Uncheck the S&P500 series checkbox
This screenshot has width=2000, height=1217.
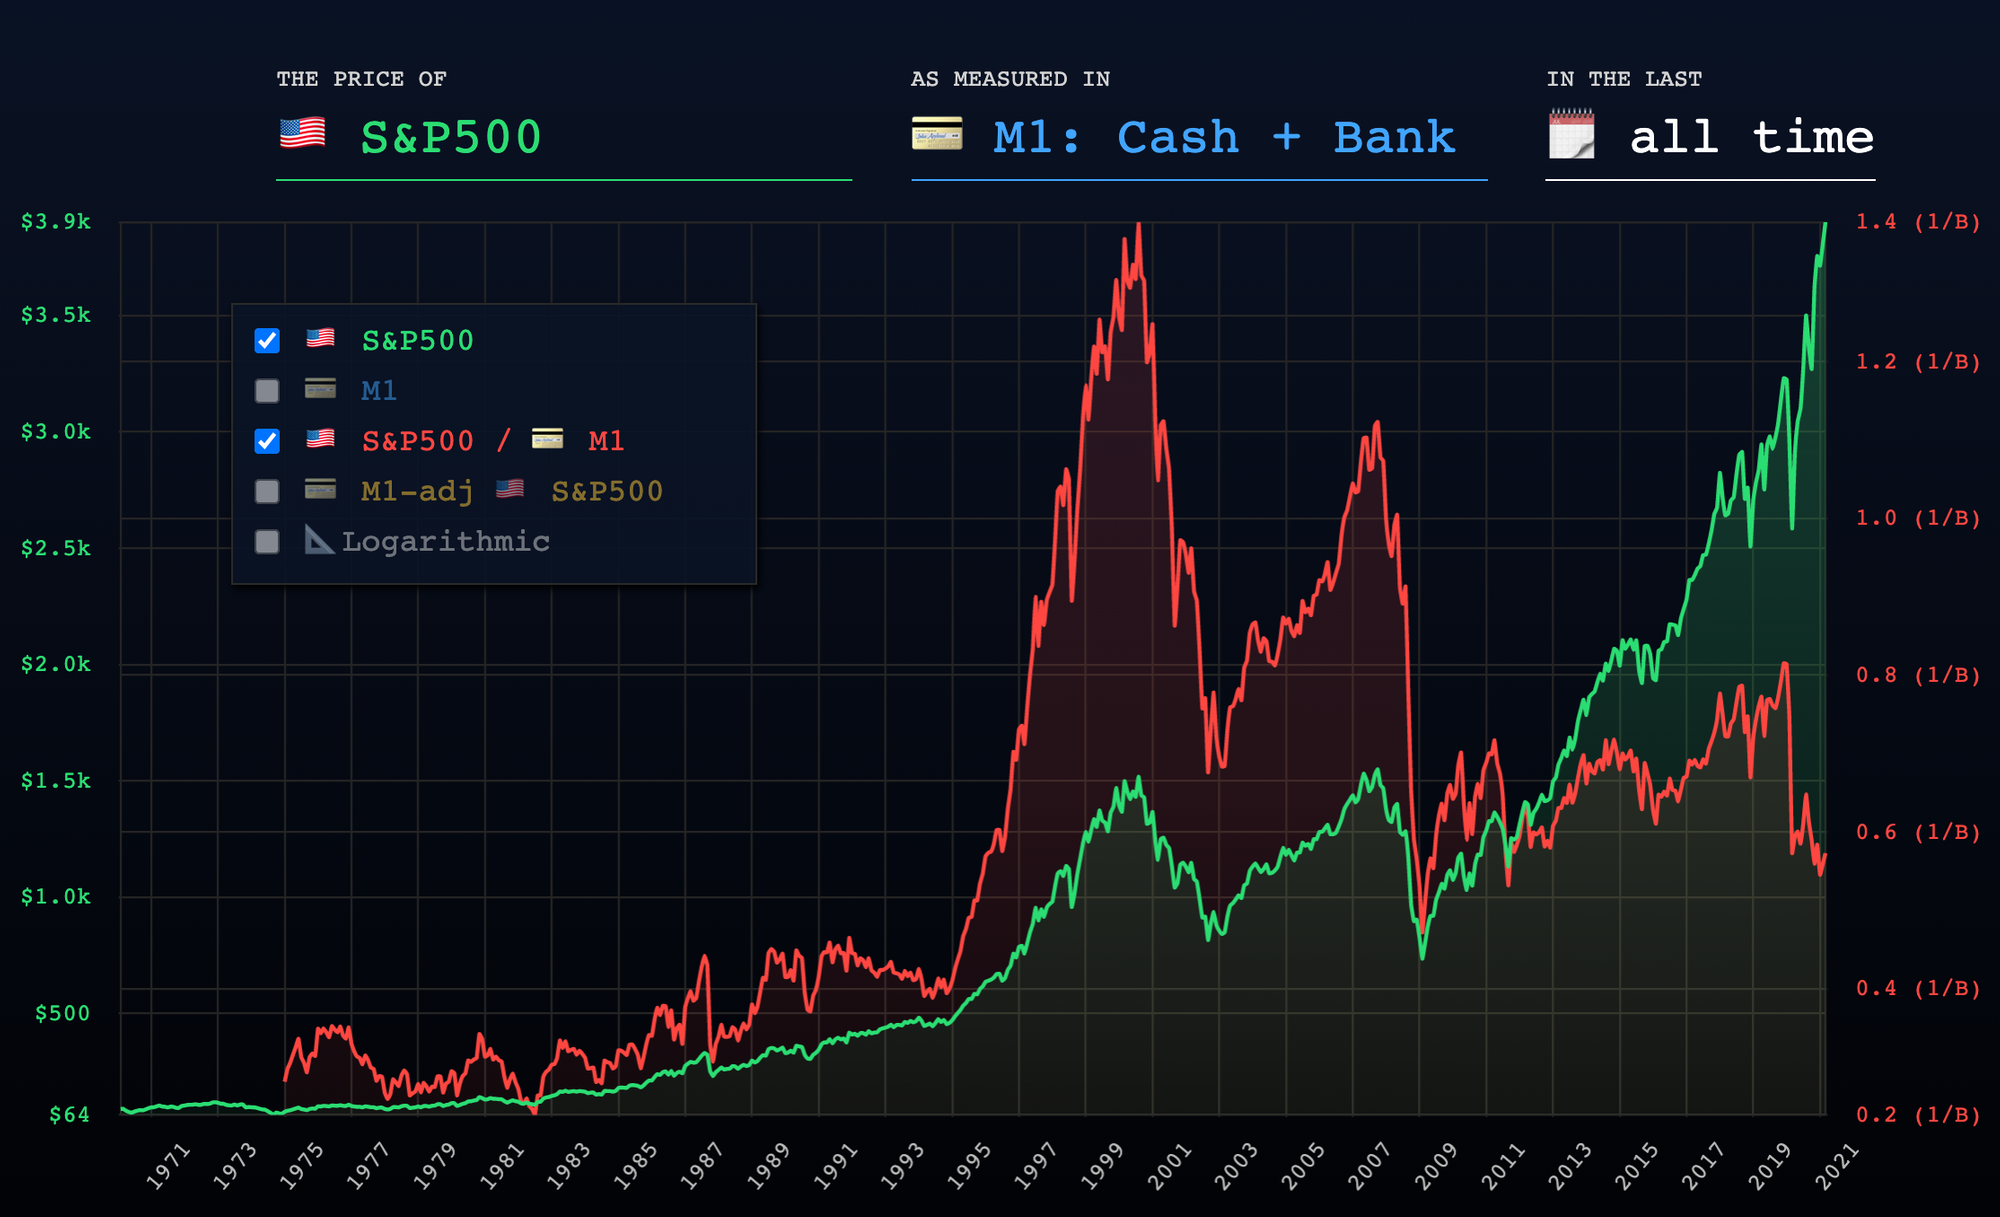[267, 341]
